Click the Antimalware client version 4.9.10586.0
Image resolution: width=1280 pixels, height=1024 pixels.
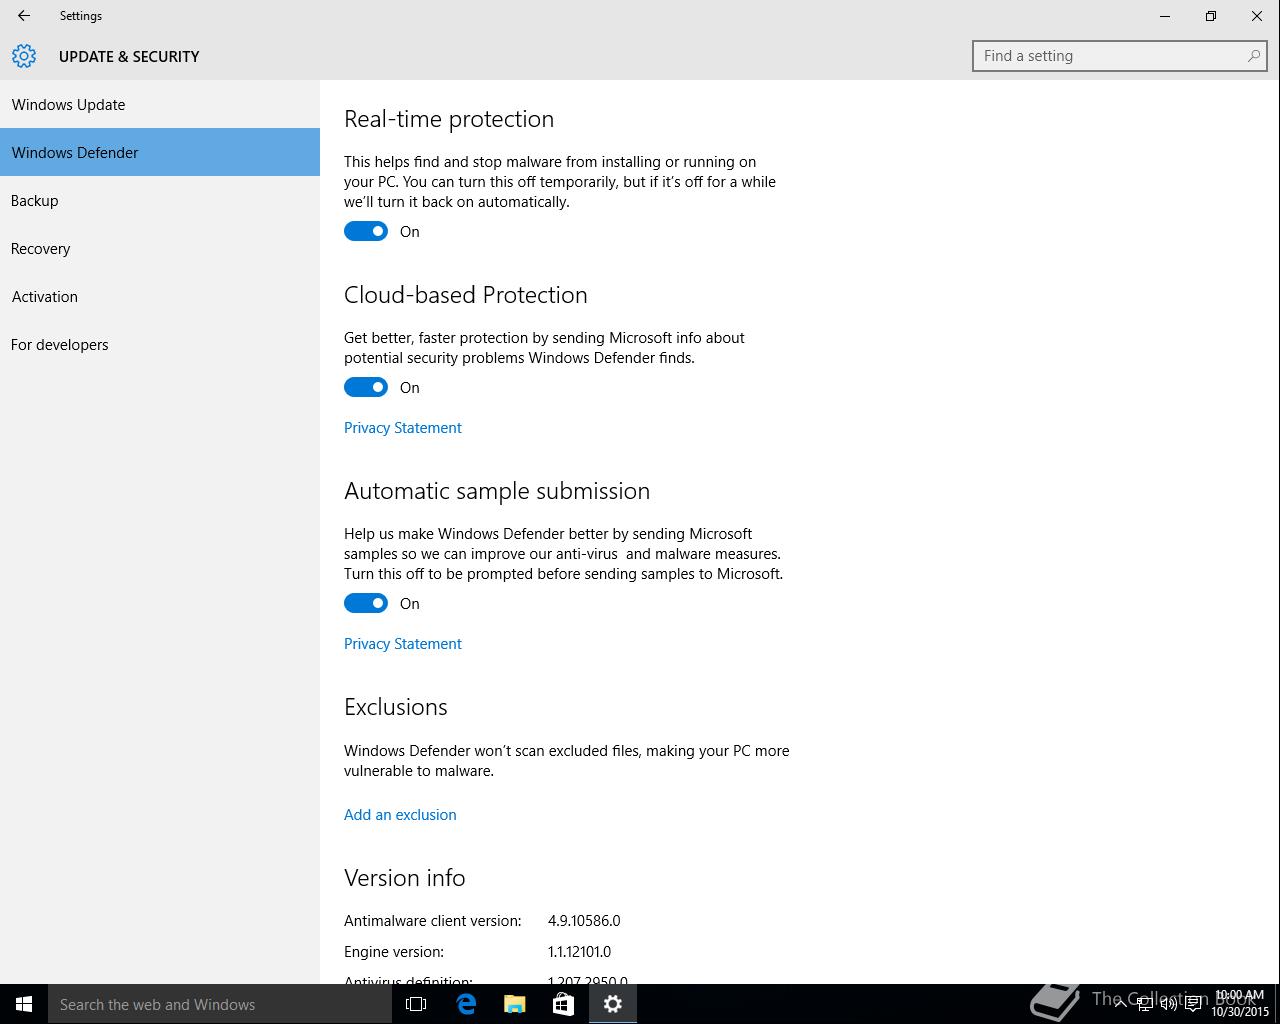(584, 920)
